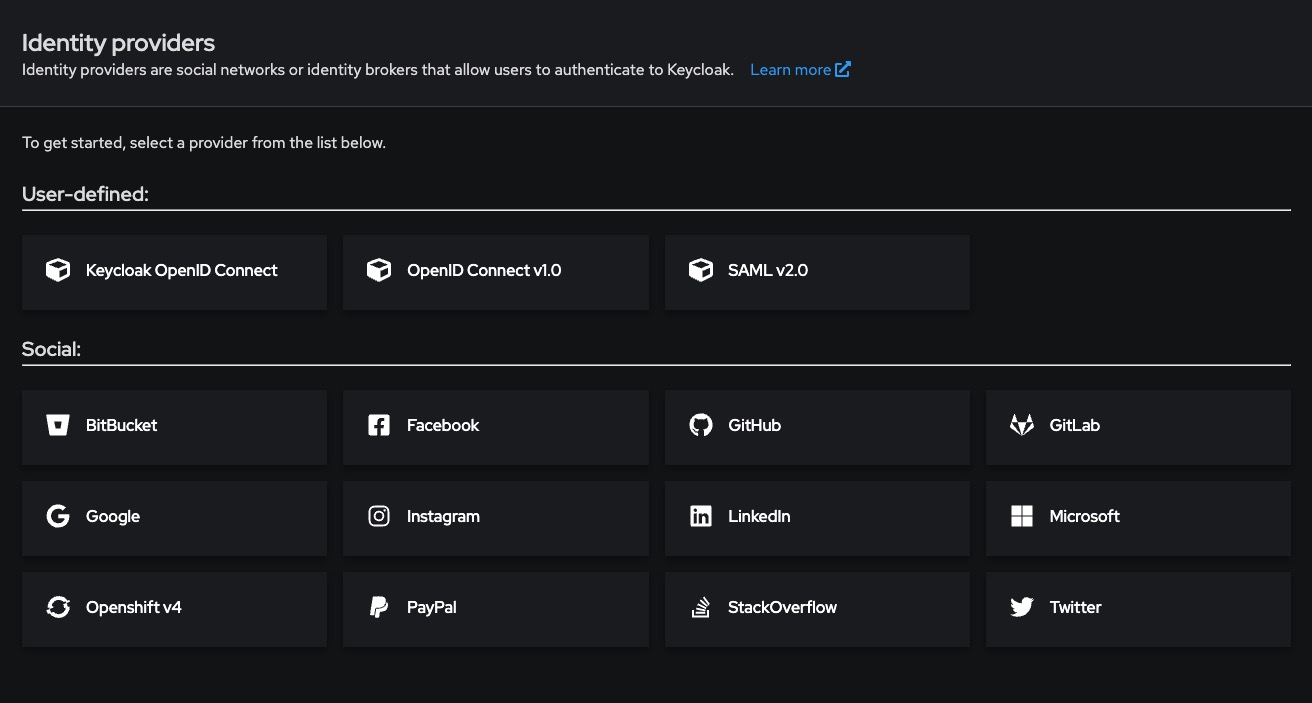The image size is (1312, 703).
Task: Click the Twitter bird icon
Action: pos(1021,607)
